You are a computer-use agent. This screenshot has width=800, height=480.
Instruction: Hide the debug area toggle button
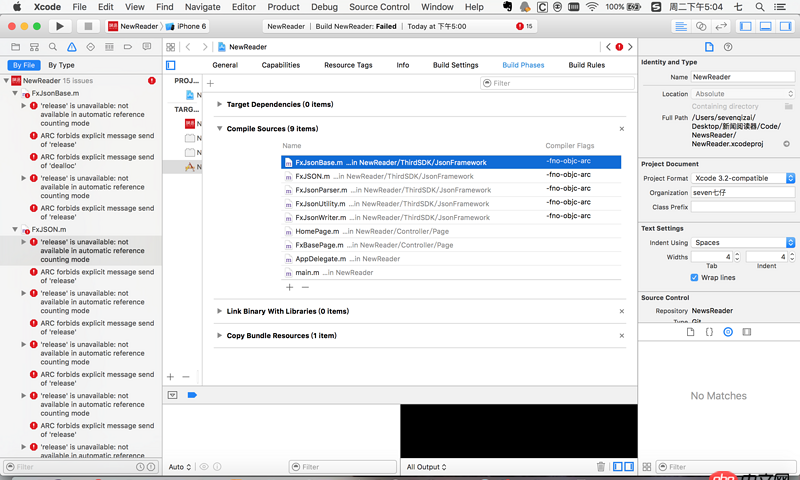coord(172,395)
